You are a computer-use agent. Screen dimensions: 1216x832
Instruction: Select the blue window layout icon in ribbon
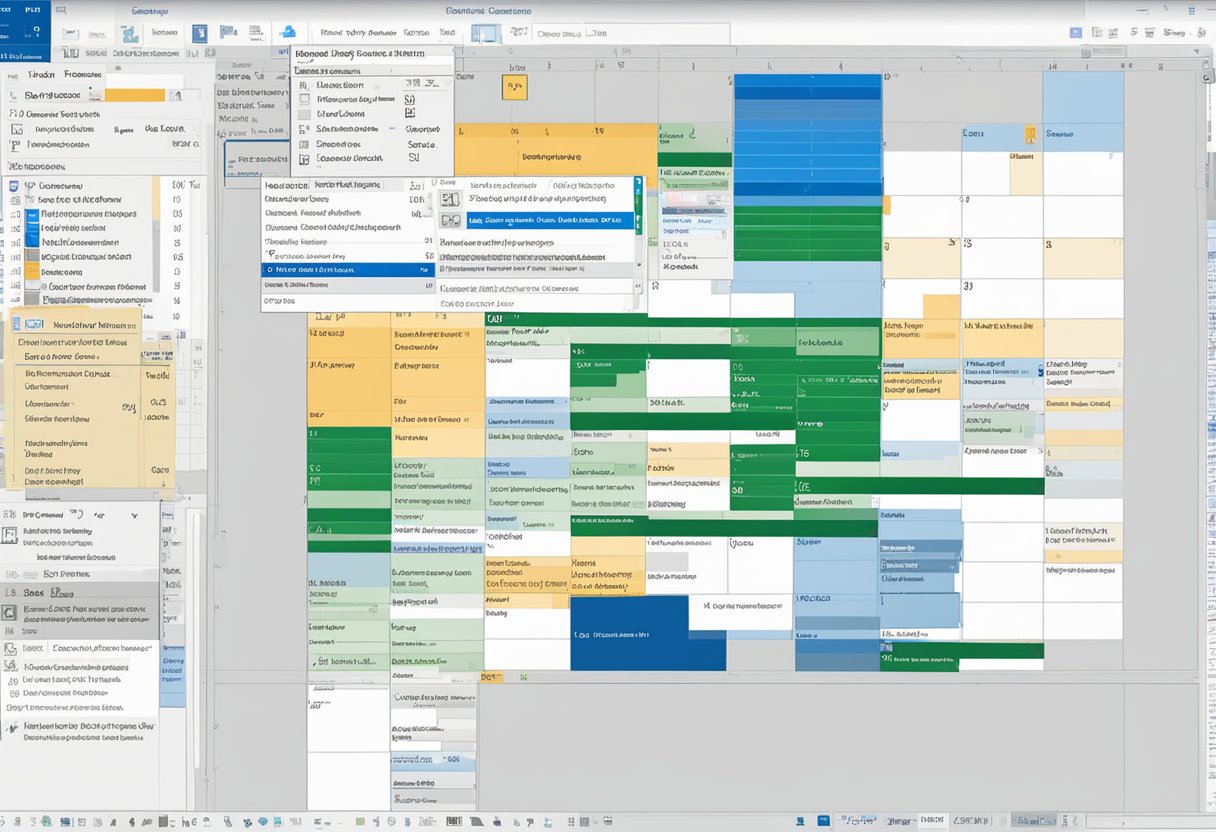click(x=485, y=34)
